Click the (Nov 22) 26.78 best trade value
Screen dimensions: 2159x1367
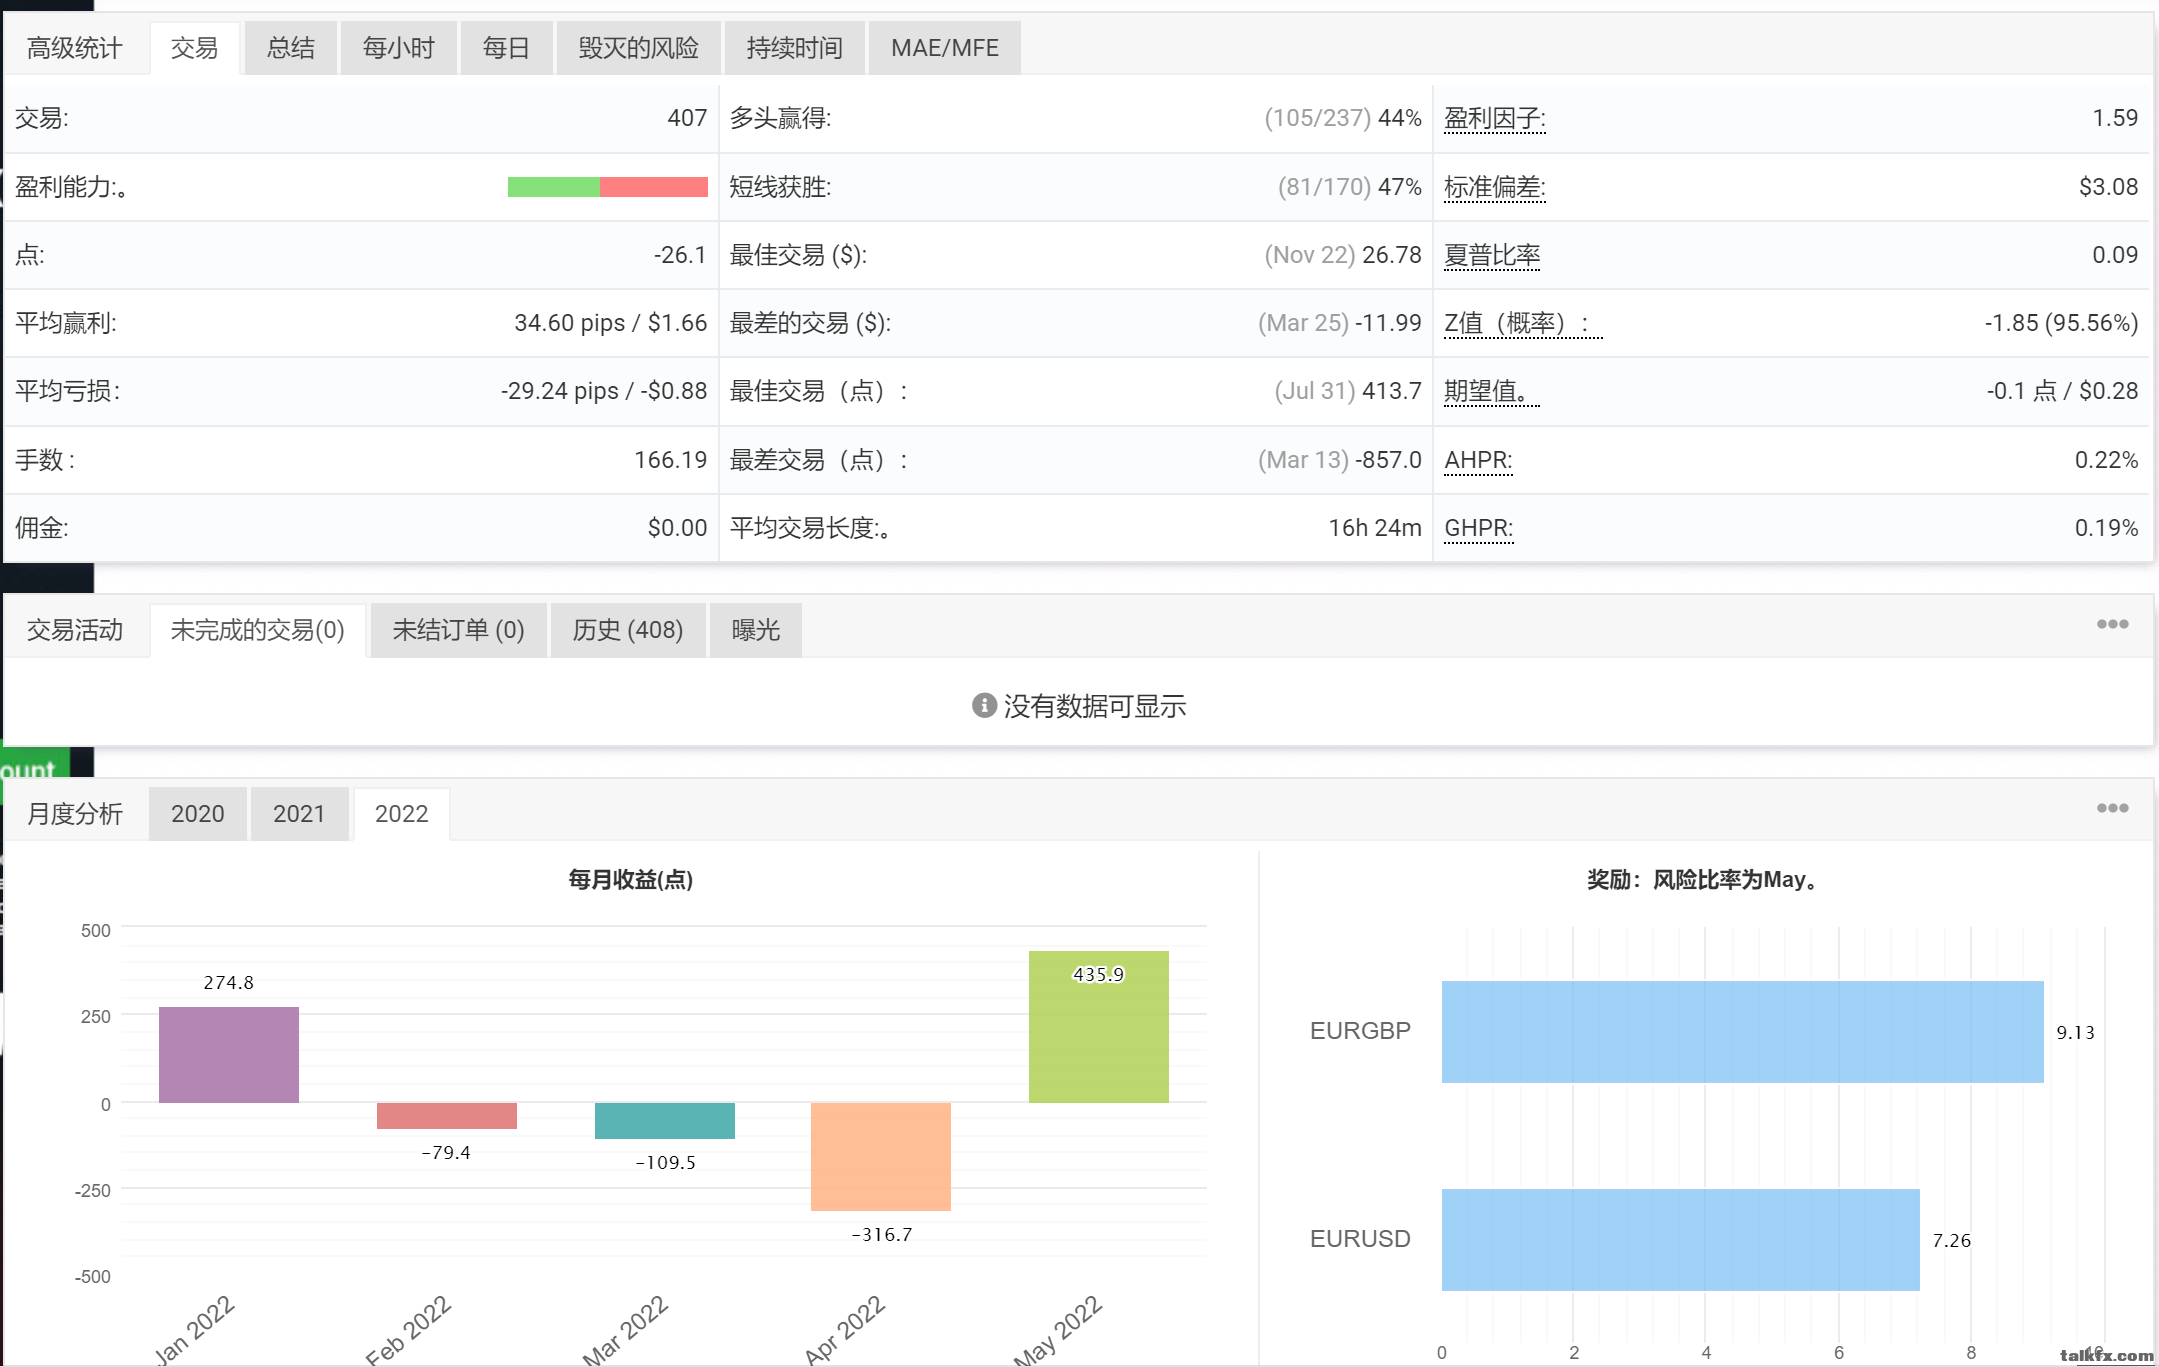click(x=1343, y=255)
